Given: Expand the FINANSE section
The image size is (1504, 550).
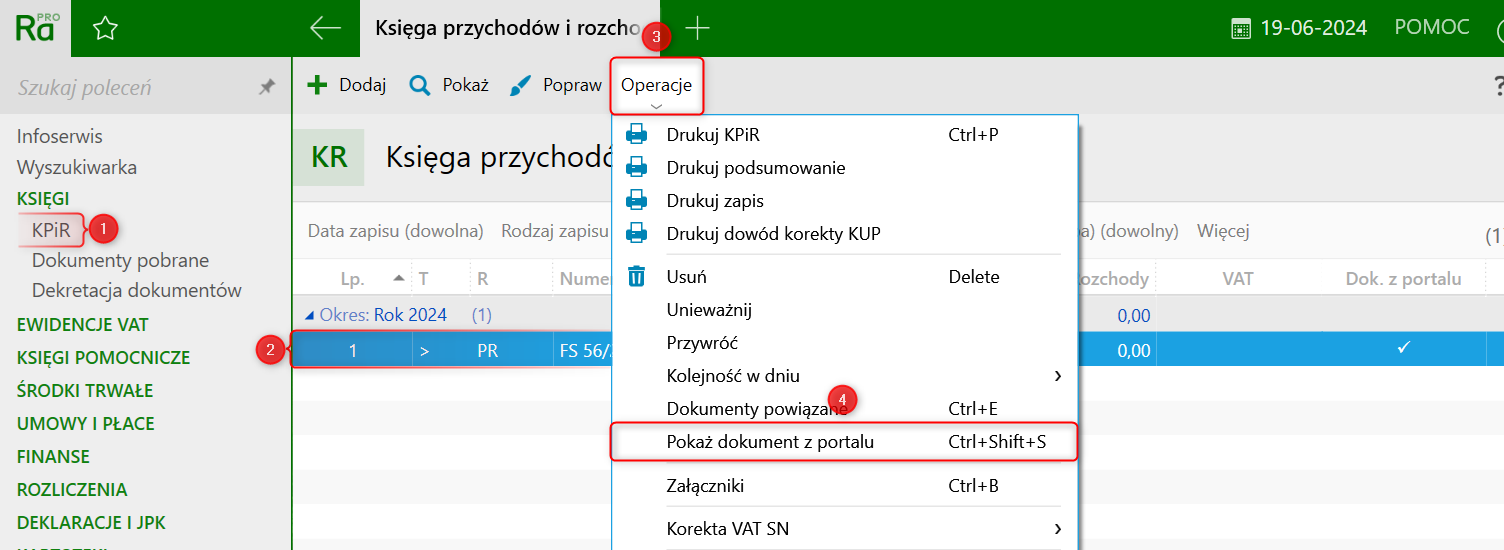Looking at the screenshot, I should 53,457.
